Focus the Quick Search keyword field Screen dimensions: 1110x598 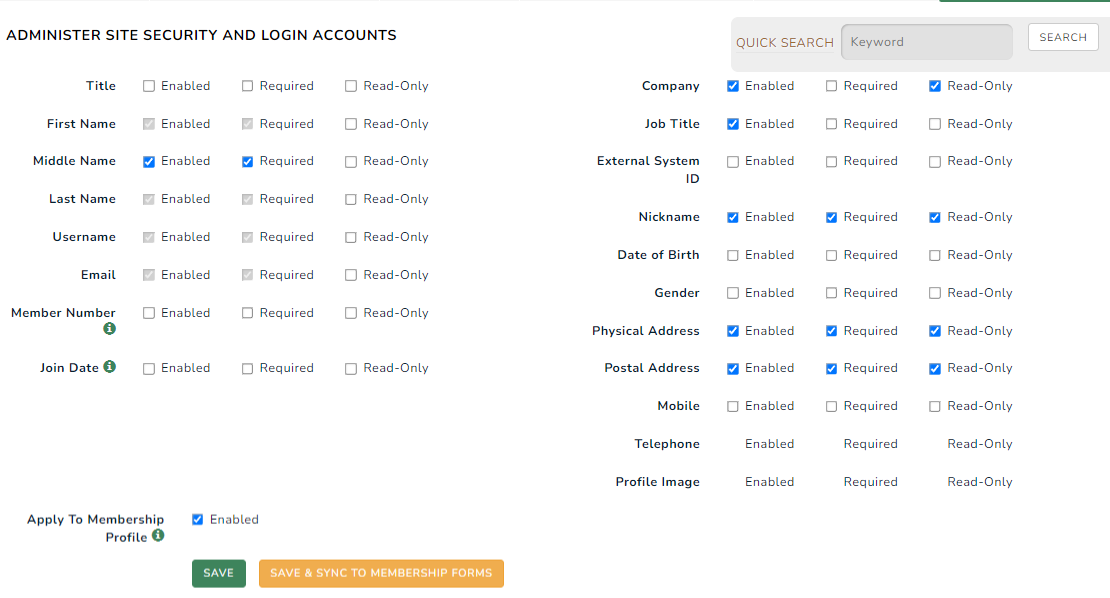point(926,42)
